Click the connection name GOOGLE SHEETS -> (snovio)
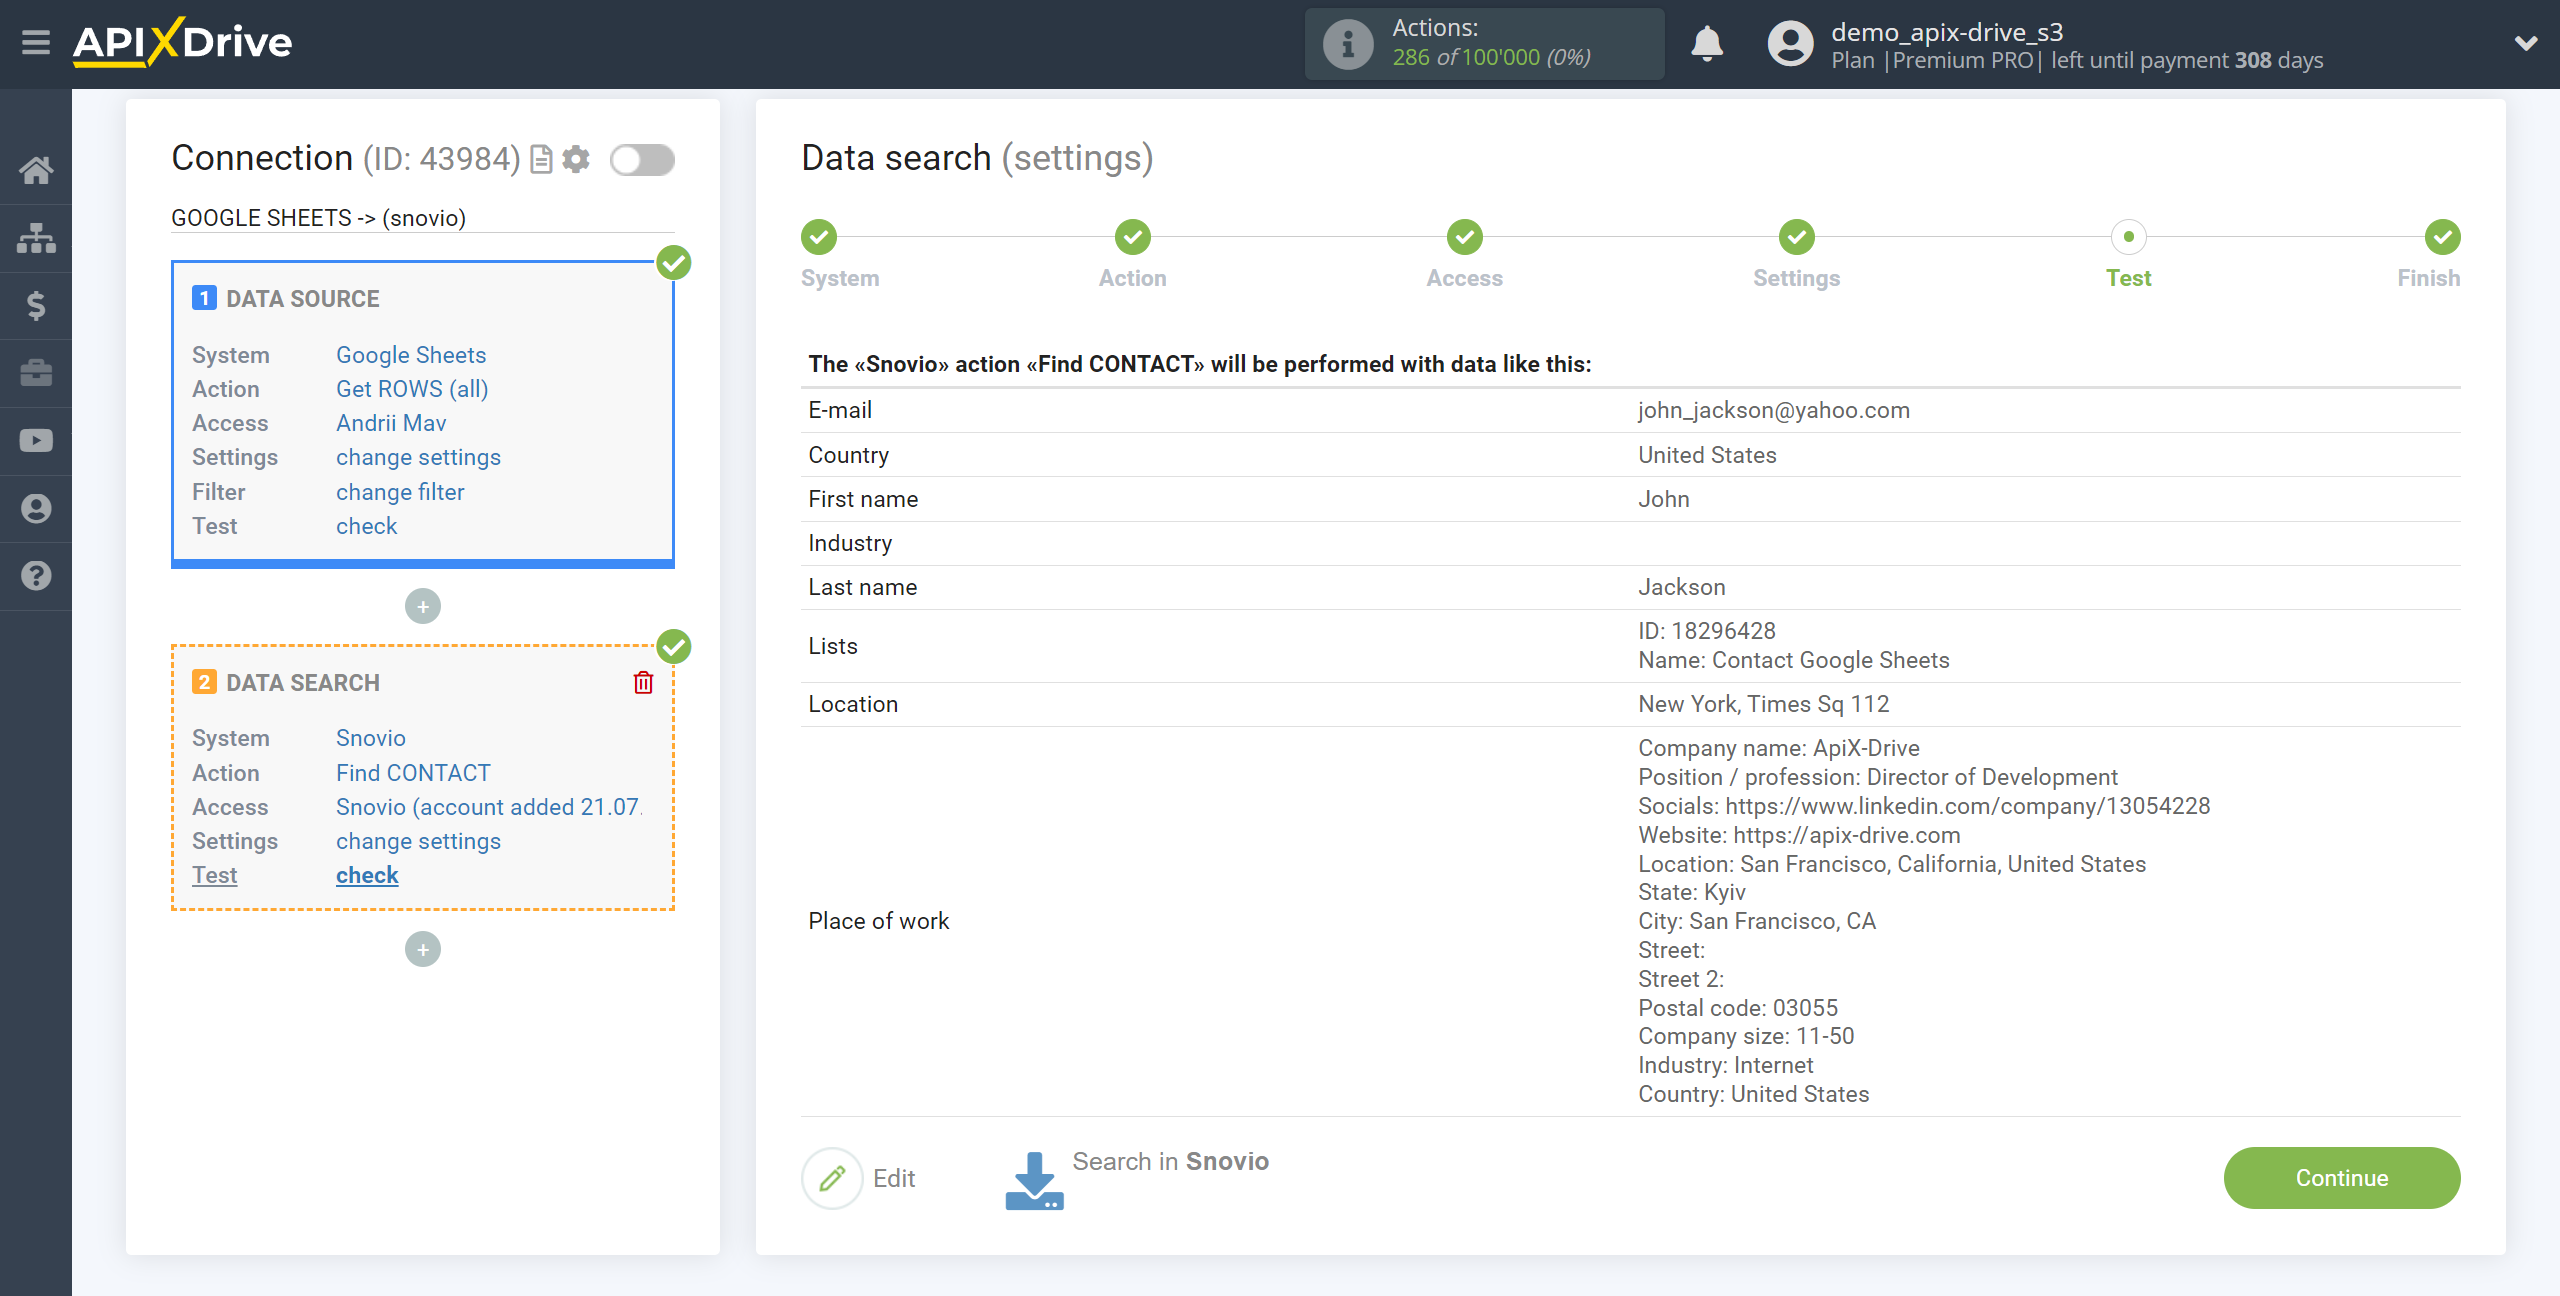The height and width of the screenshot is (1296, 2560). [318, 218]
